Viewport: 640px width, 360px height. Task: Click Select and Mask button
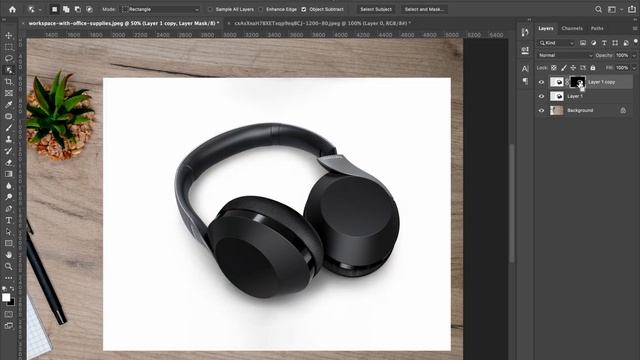click(x=424, y=9)
